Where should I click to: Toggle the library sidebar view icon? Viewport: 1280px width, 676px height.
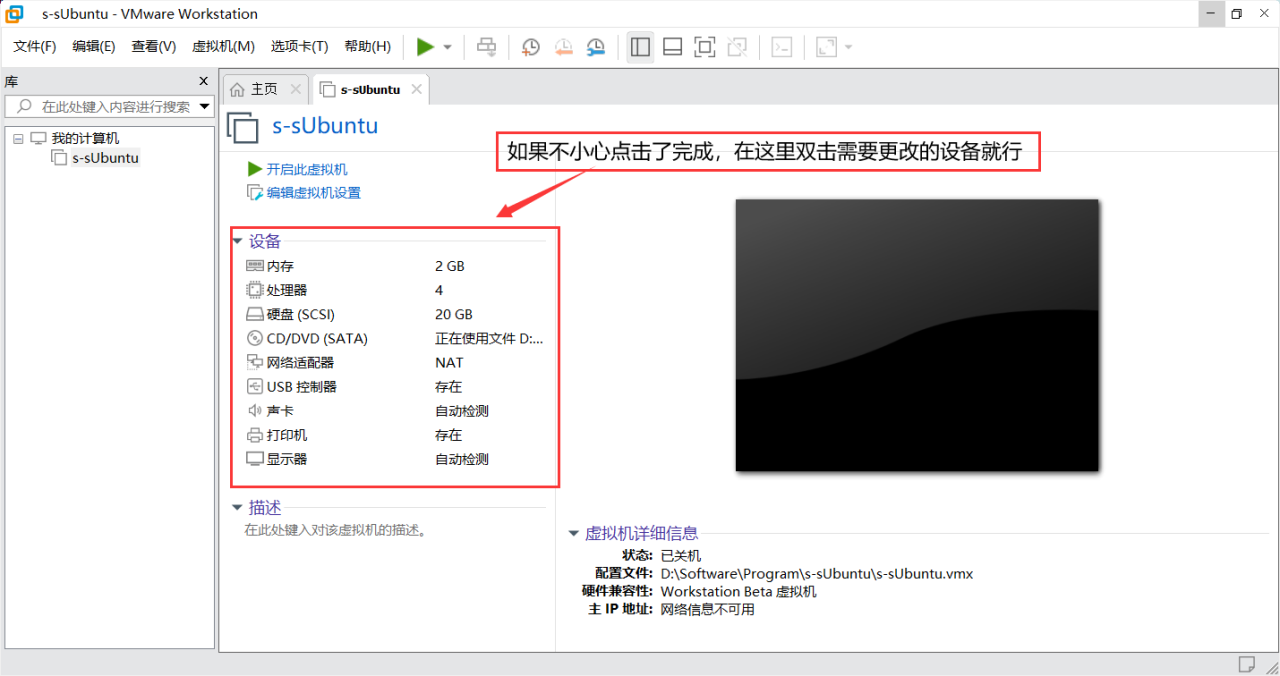641,47
